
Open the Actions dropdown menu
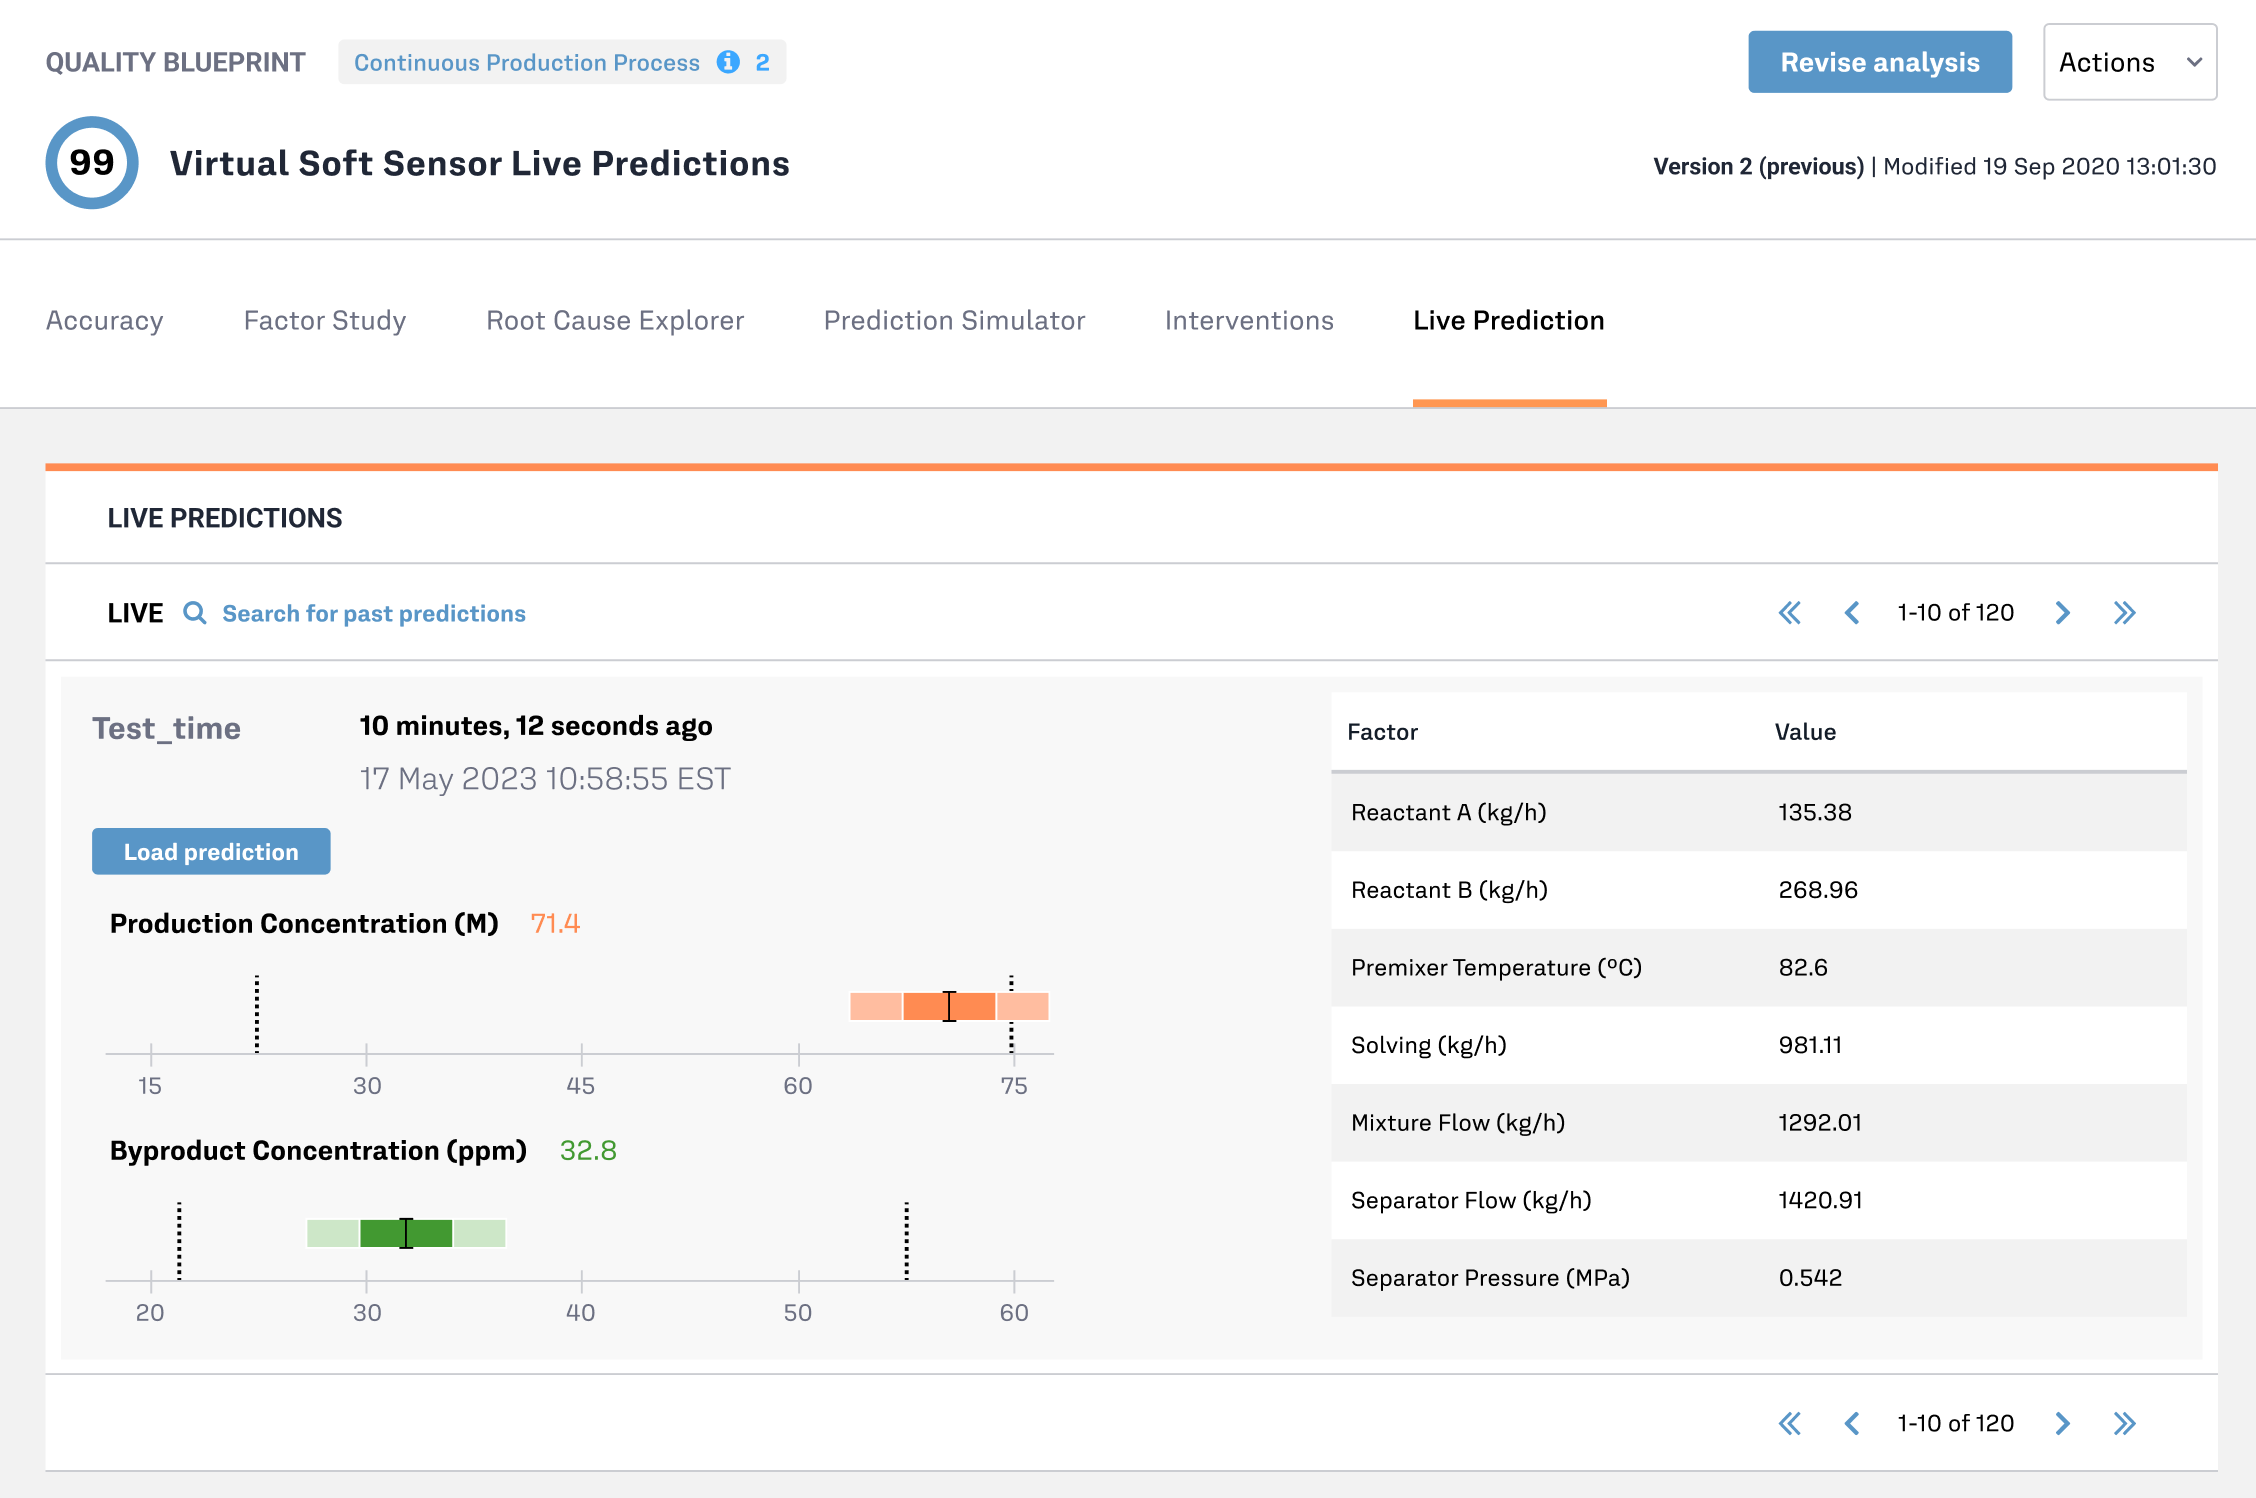(2129, 62)
